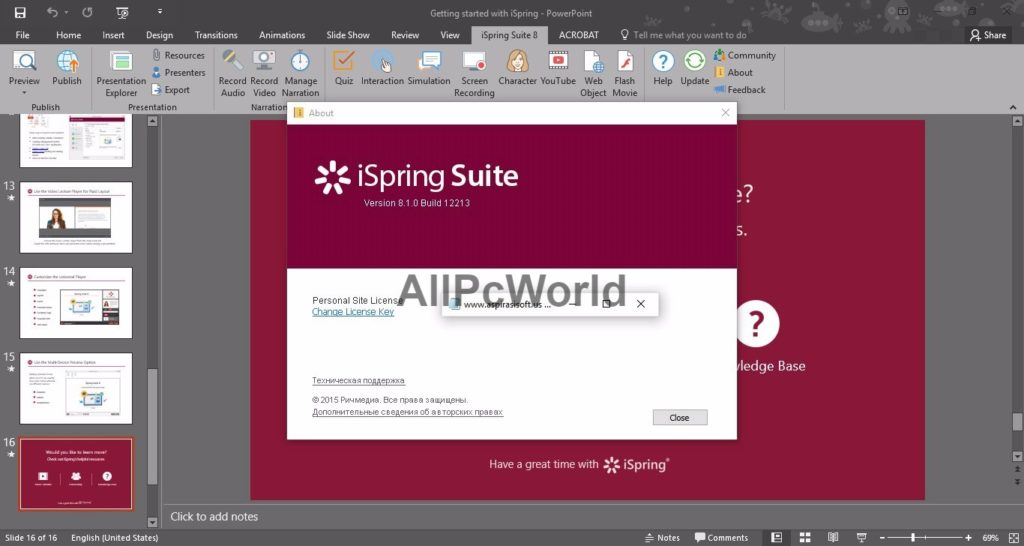Click the Export option
The image size is (1024, 546).
[x=170, y=89]
